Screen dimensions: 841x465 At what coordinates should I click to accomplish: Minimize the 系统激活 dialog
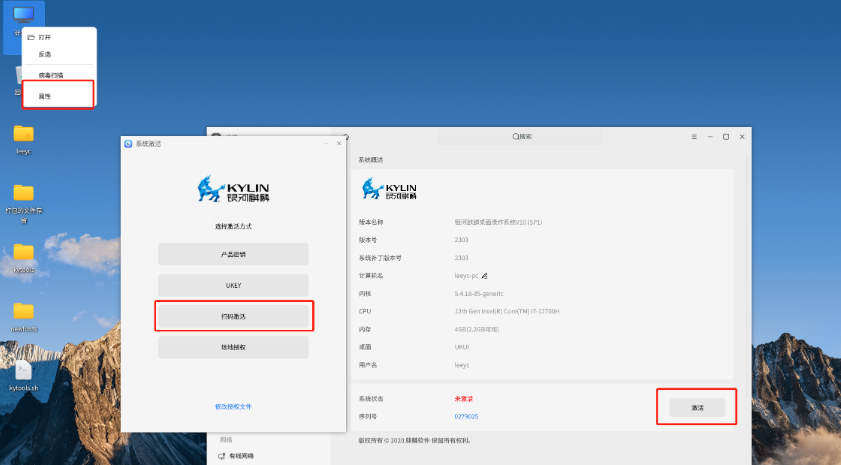coord(326,143)
